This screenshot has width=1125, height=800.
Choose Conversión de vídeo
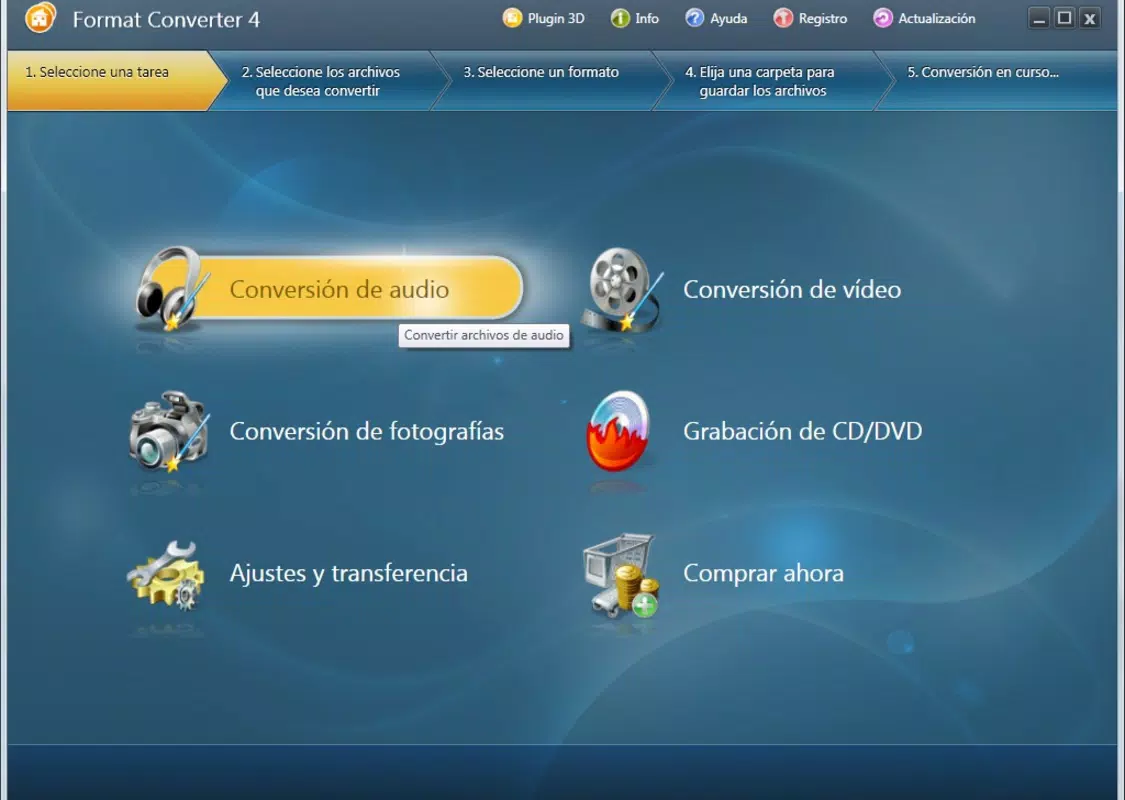(x=792, y=290)
